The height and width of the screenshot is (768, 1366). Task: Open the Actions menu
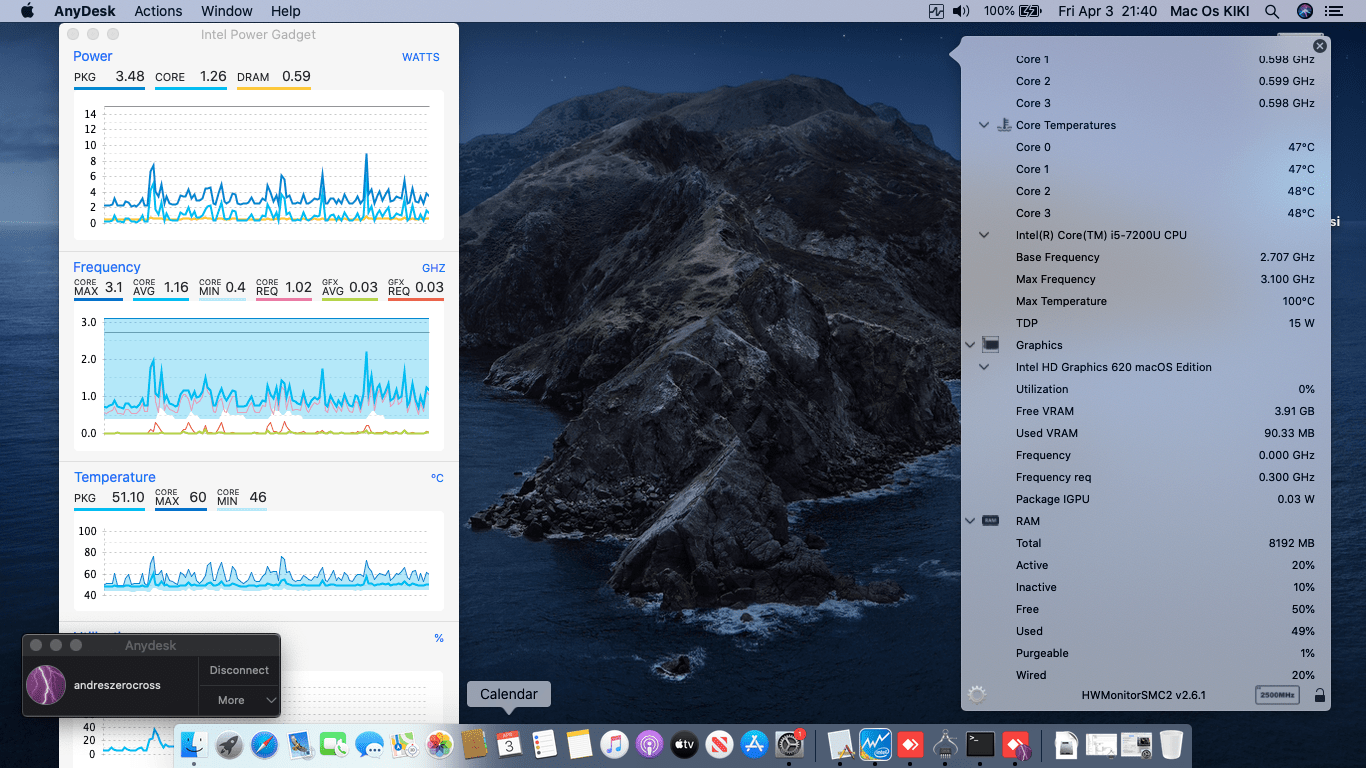158,11
